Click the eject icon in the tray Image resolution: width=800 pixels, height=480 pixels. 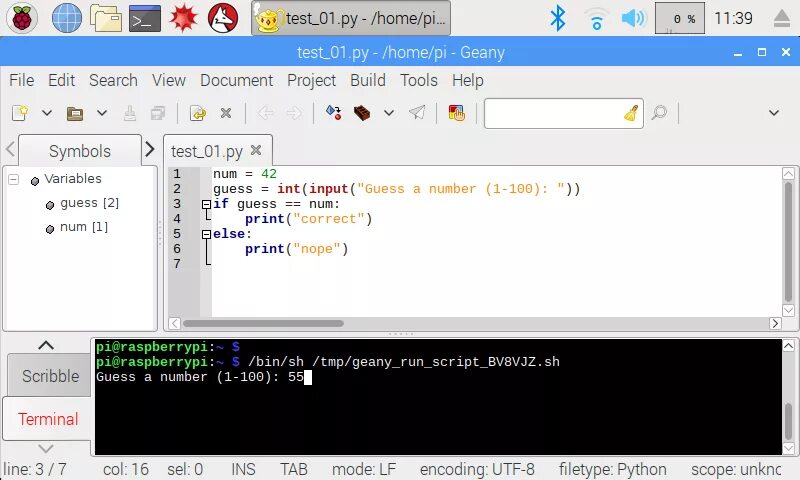click(782, 18)
